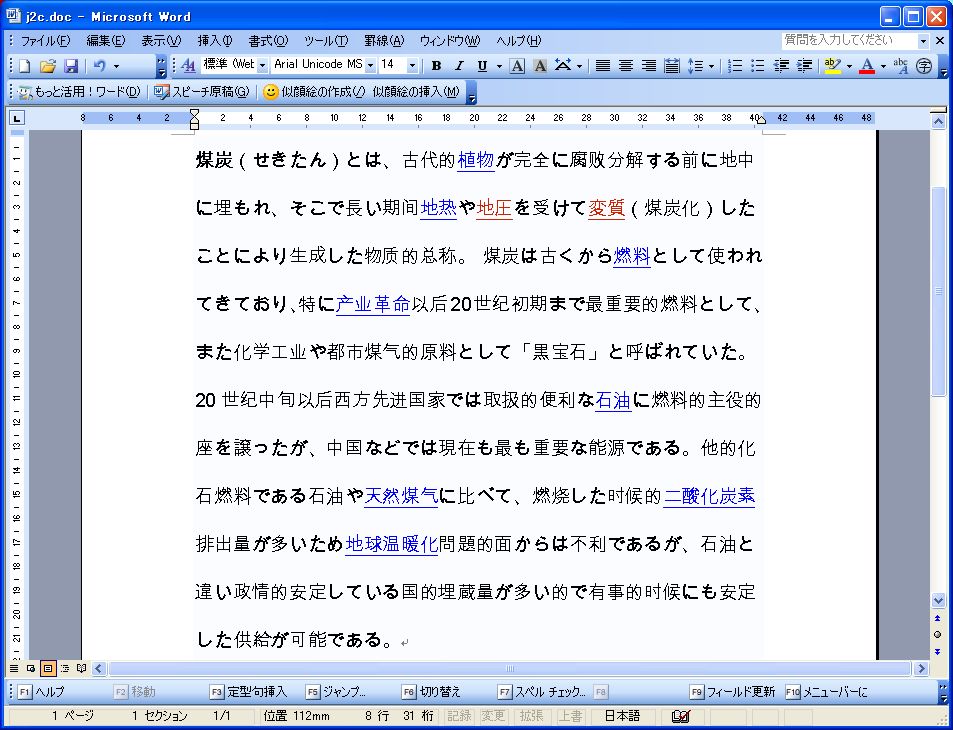Screen dimensions: 953x730
Task: Open the 挿入 menu
Action: click(x=215, y=41)
